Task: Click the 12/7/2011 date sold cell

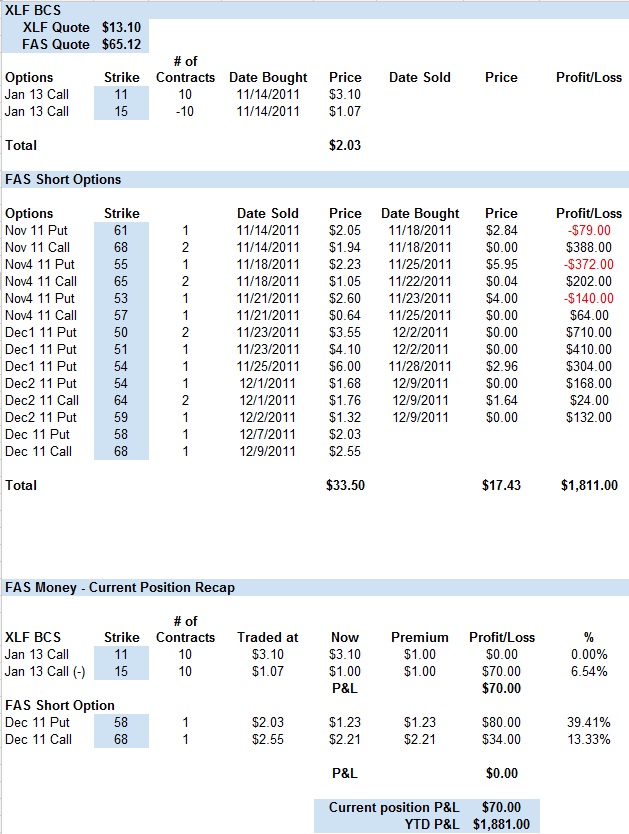Action: tap(266, 434)
